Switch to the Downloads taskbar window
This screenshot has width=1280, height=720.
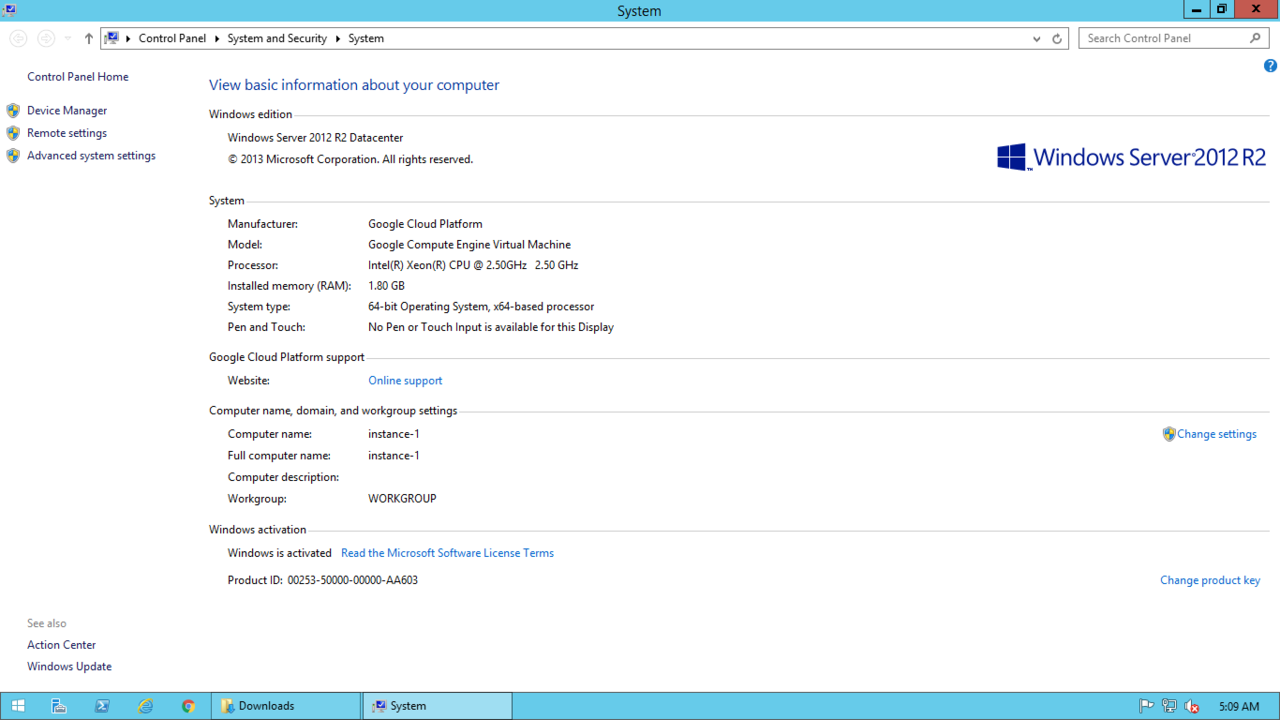click(286, 706)
